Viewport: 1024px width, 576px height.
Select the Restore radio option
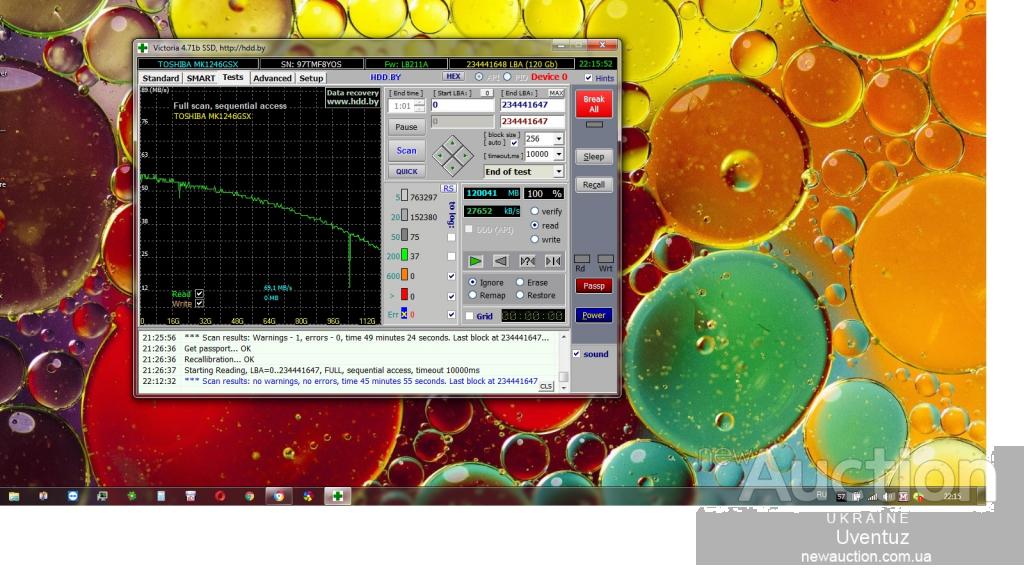pos(520,295)
